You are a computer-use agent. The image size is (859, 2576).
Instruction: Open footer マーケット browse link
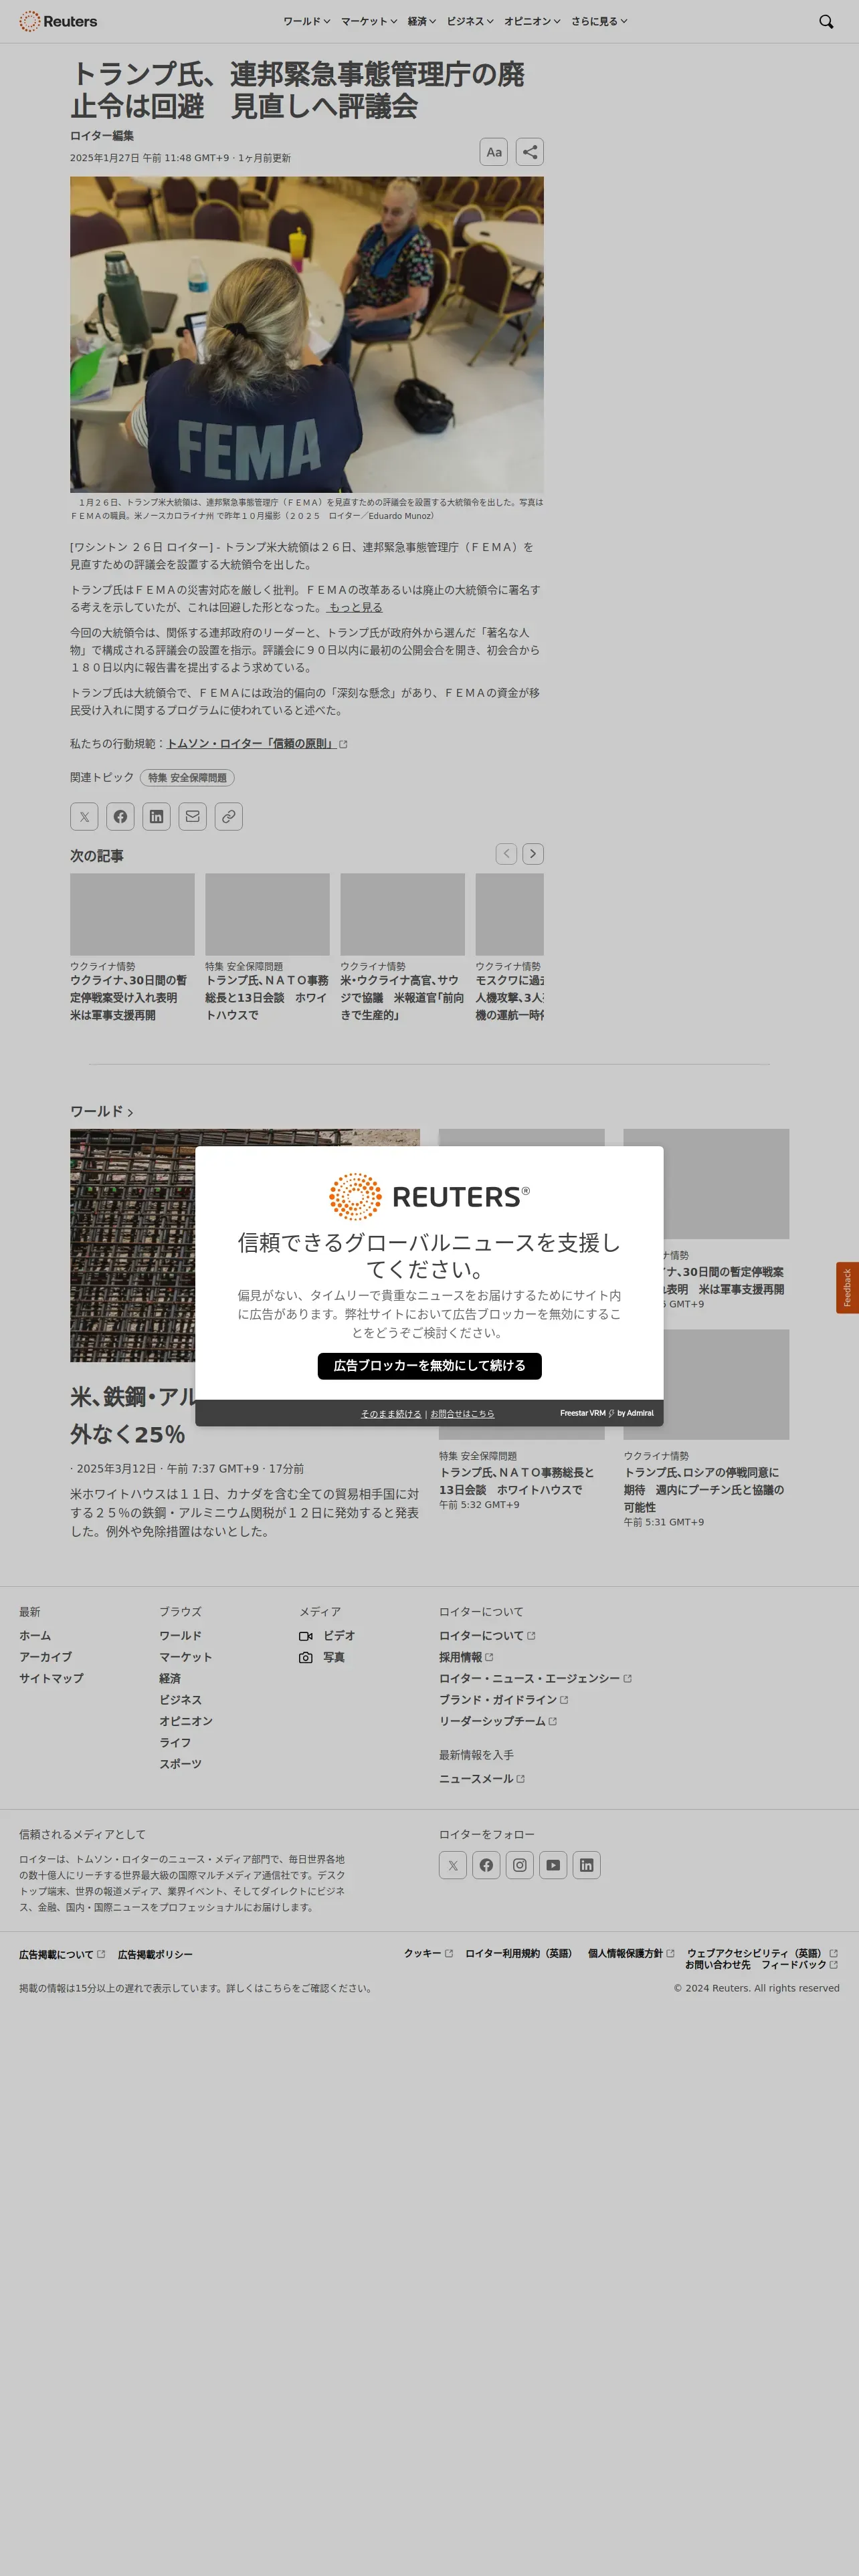pyautogui.click(x=186, y=1657)
